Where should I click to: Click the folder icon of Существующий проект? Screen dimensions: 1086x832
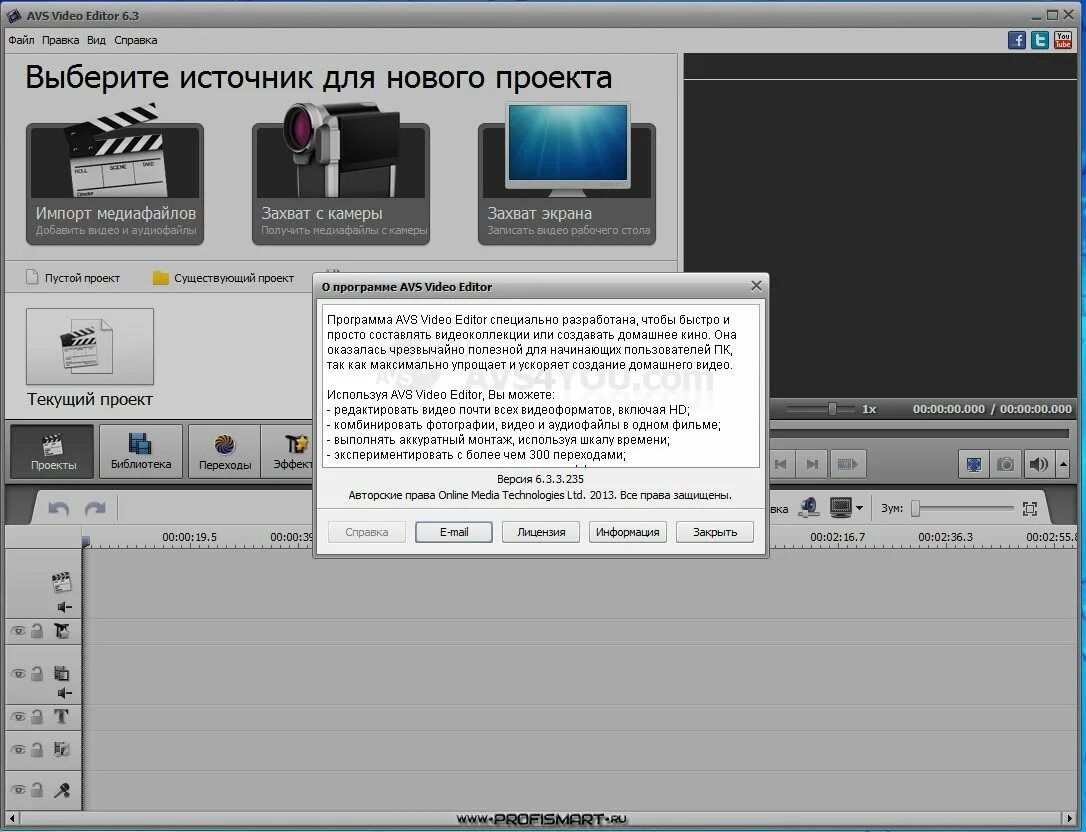(161, 278)
